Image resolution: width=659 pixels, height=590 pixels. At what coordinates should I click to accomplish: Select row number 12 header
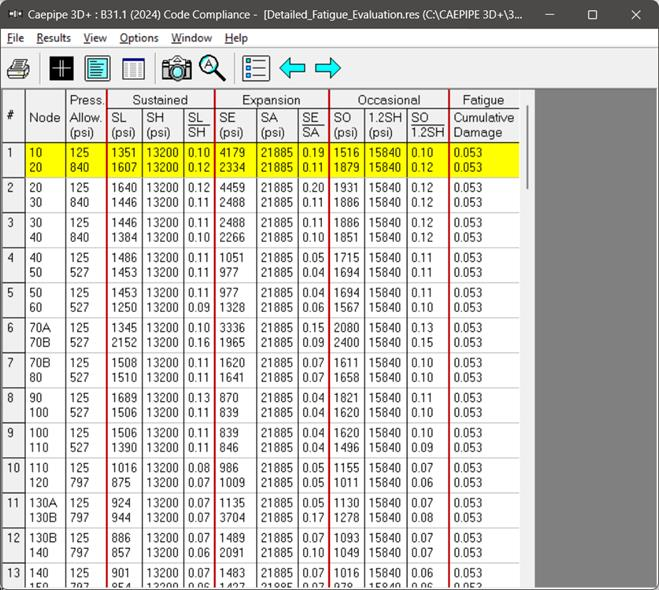[13, 545]
